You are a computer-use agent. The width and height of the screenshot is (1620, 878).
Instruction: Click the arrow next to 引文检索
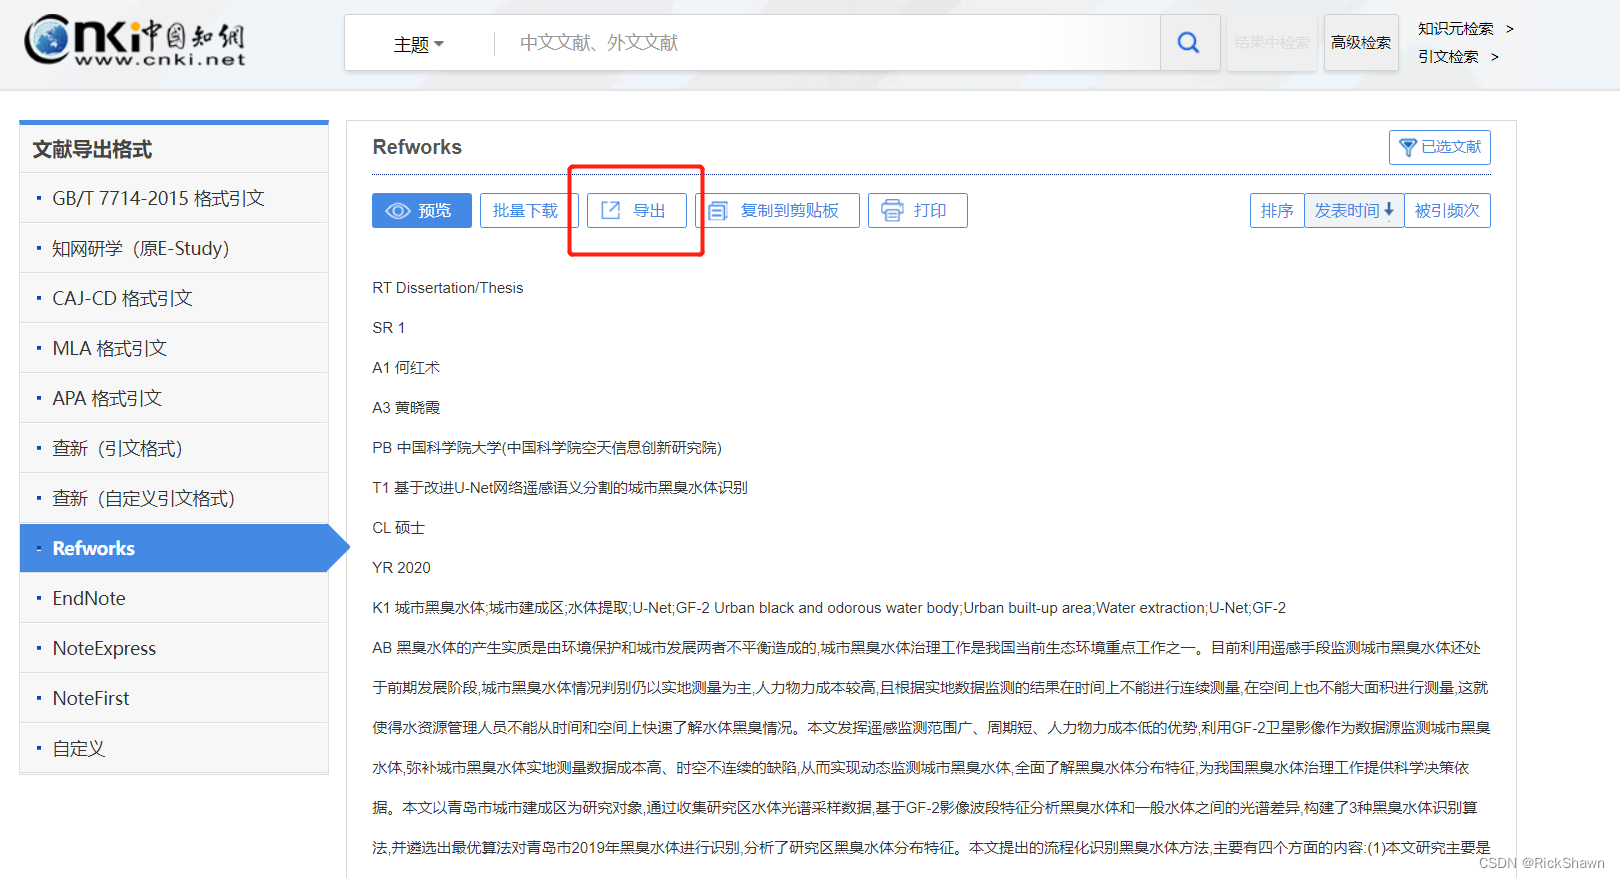tap(1495, 57)
